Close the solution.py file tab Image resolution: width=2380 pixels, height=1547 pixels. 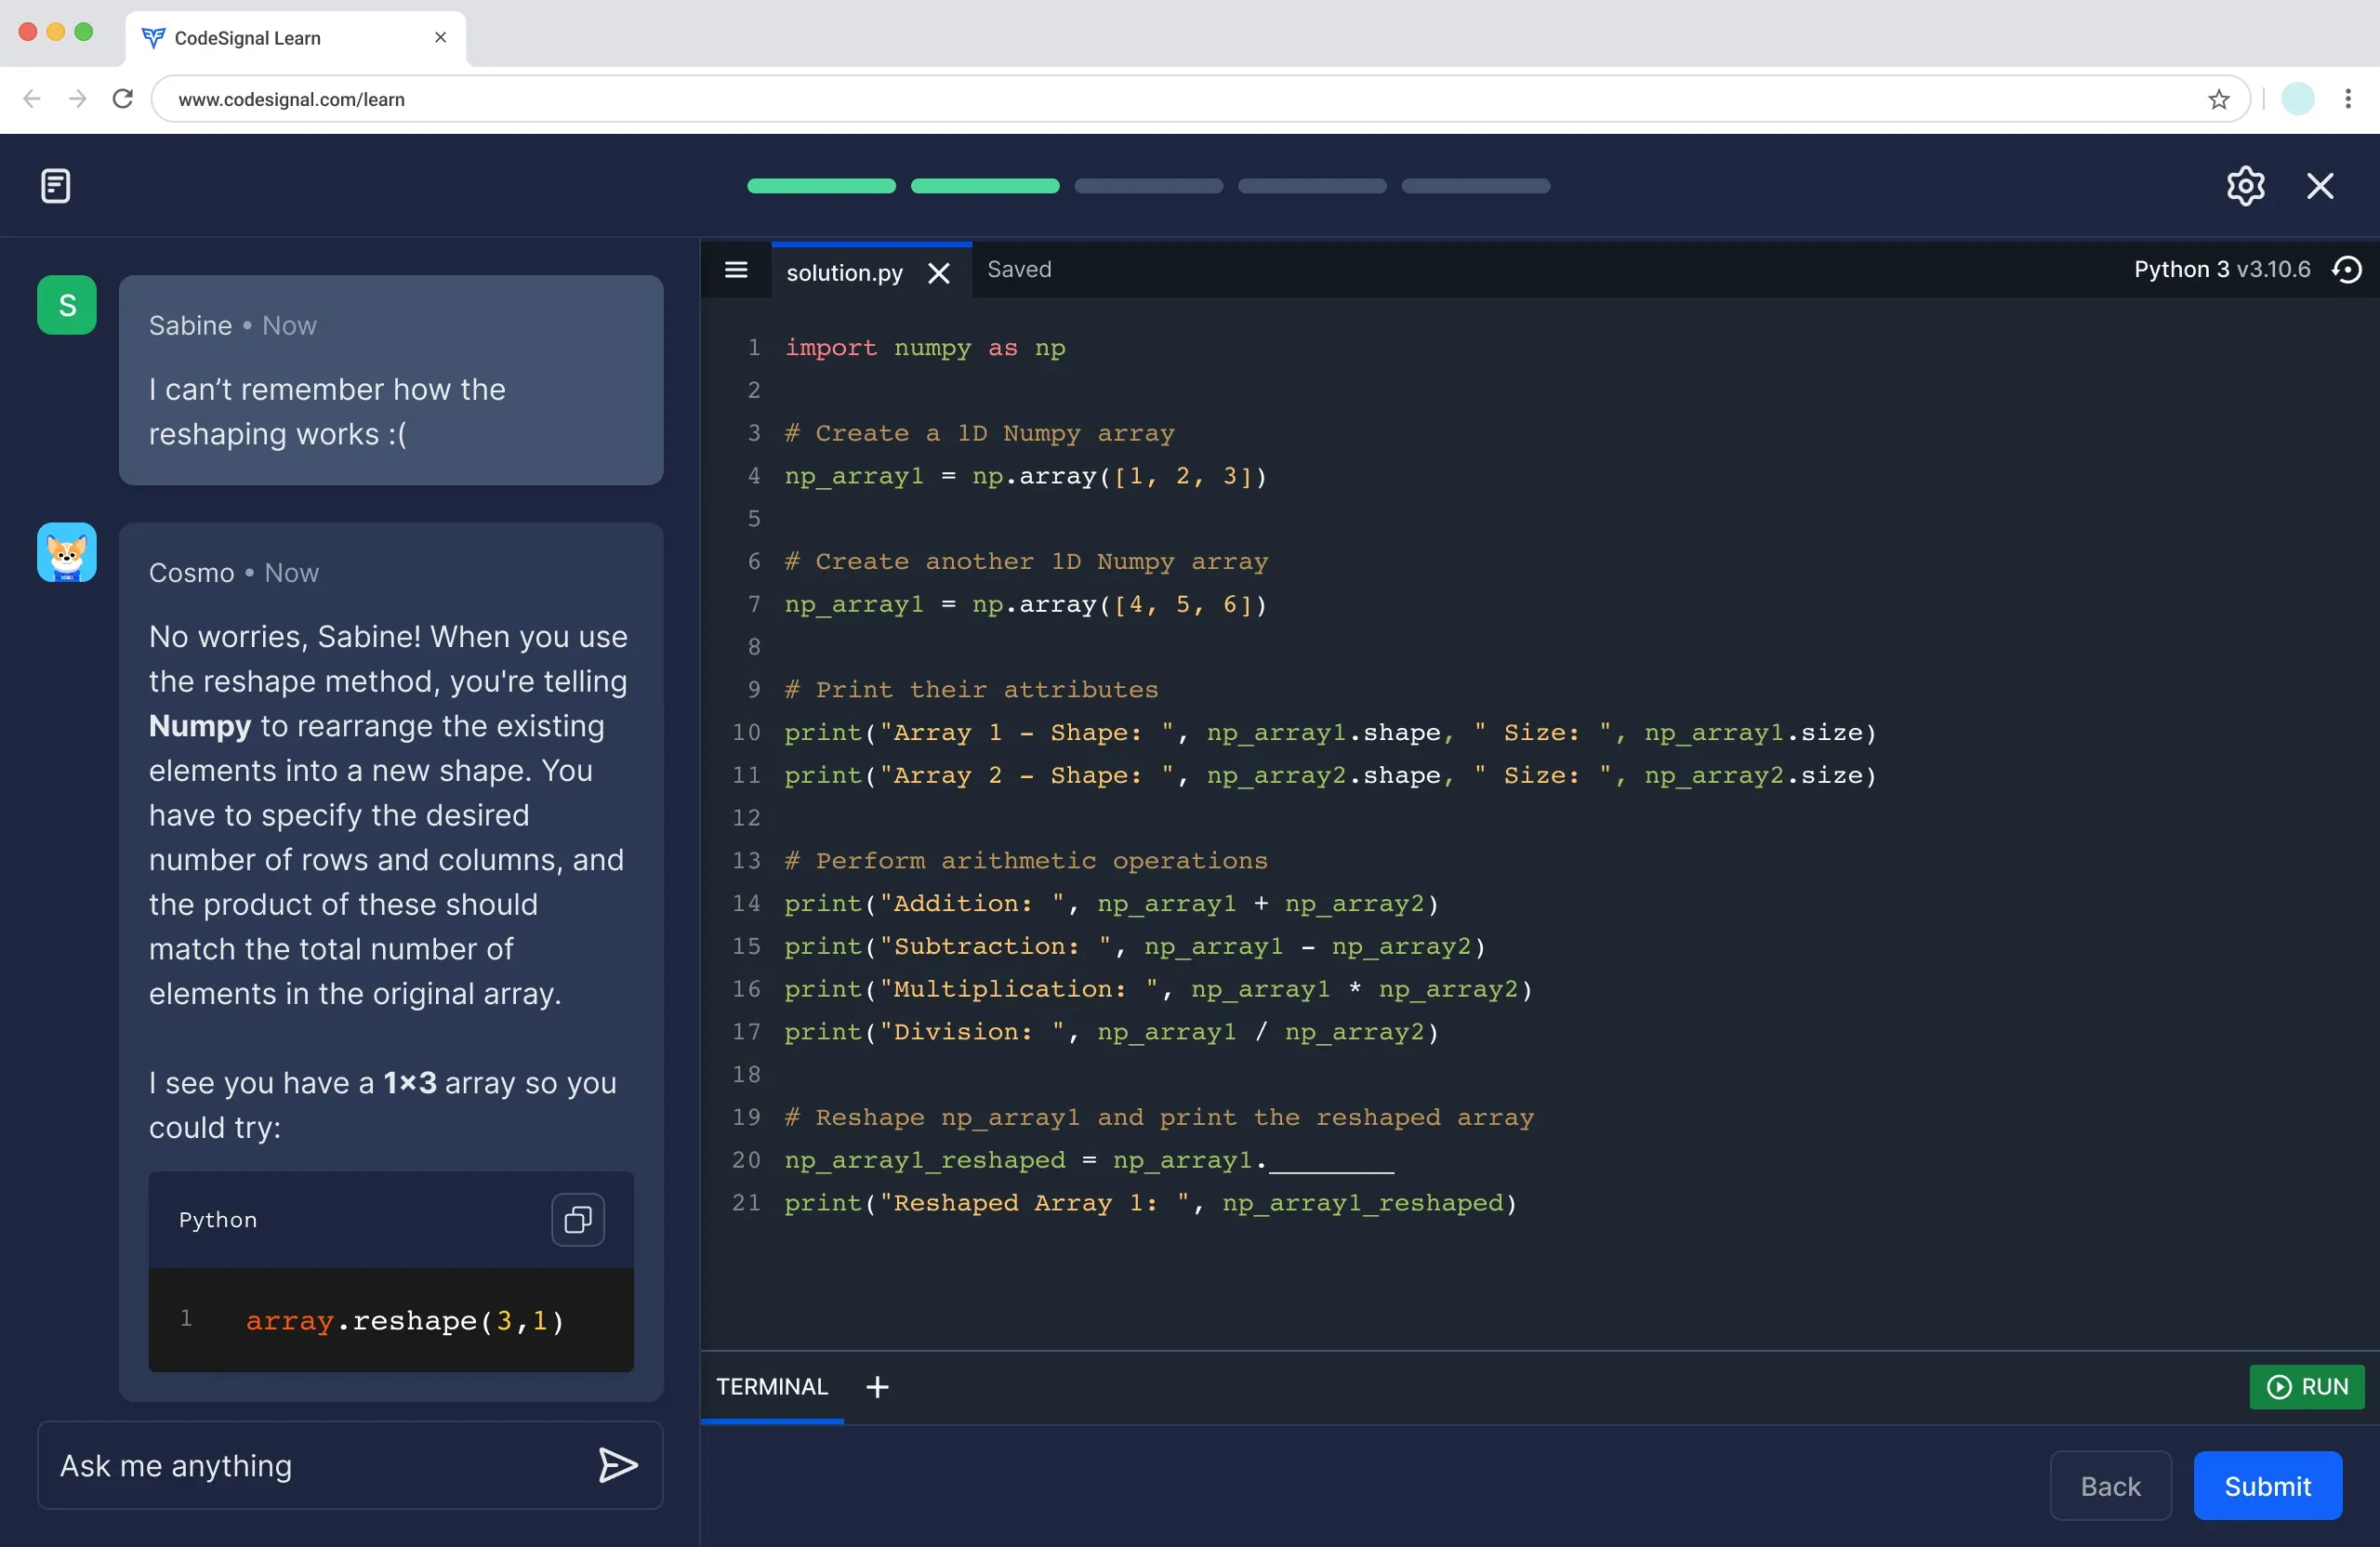pyautogui.click(x=939, y=272)
